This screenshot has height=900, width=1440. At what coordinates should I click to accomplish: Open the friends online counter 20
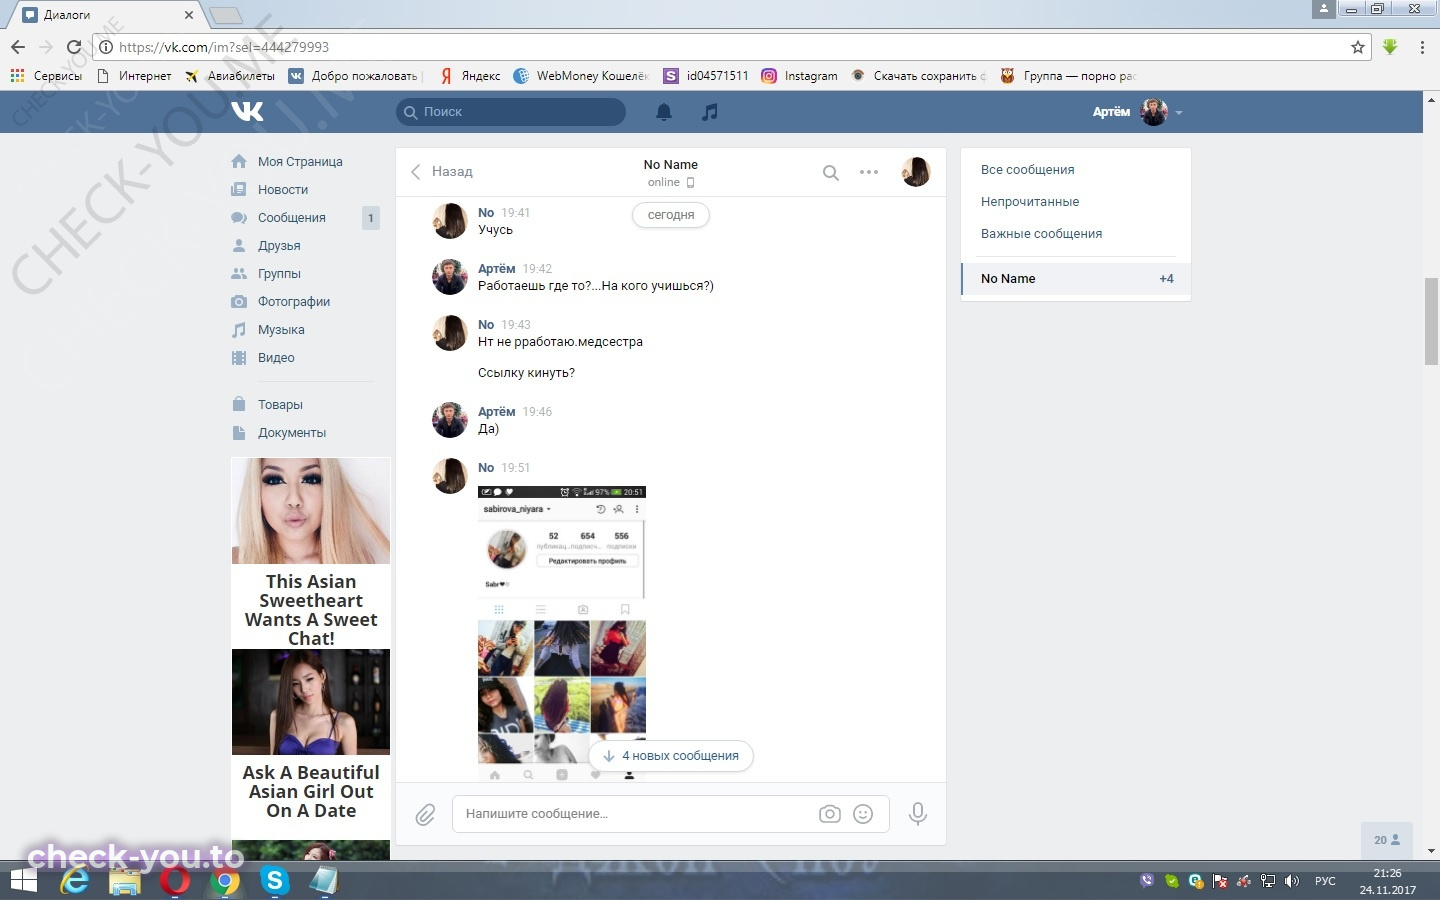click(x=1387, y=840)
